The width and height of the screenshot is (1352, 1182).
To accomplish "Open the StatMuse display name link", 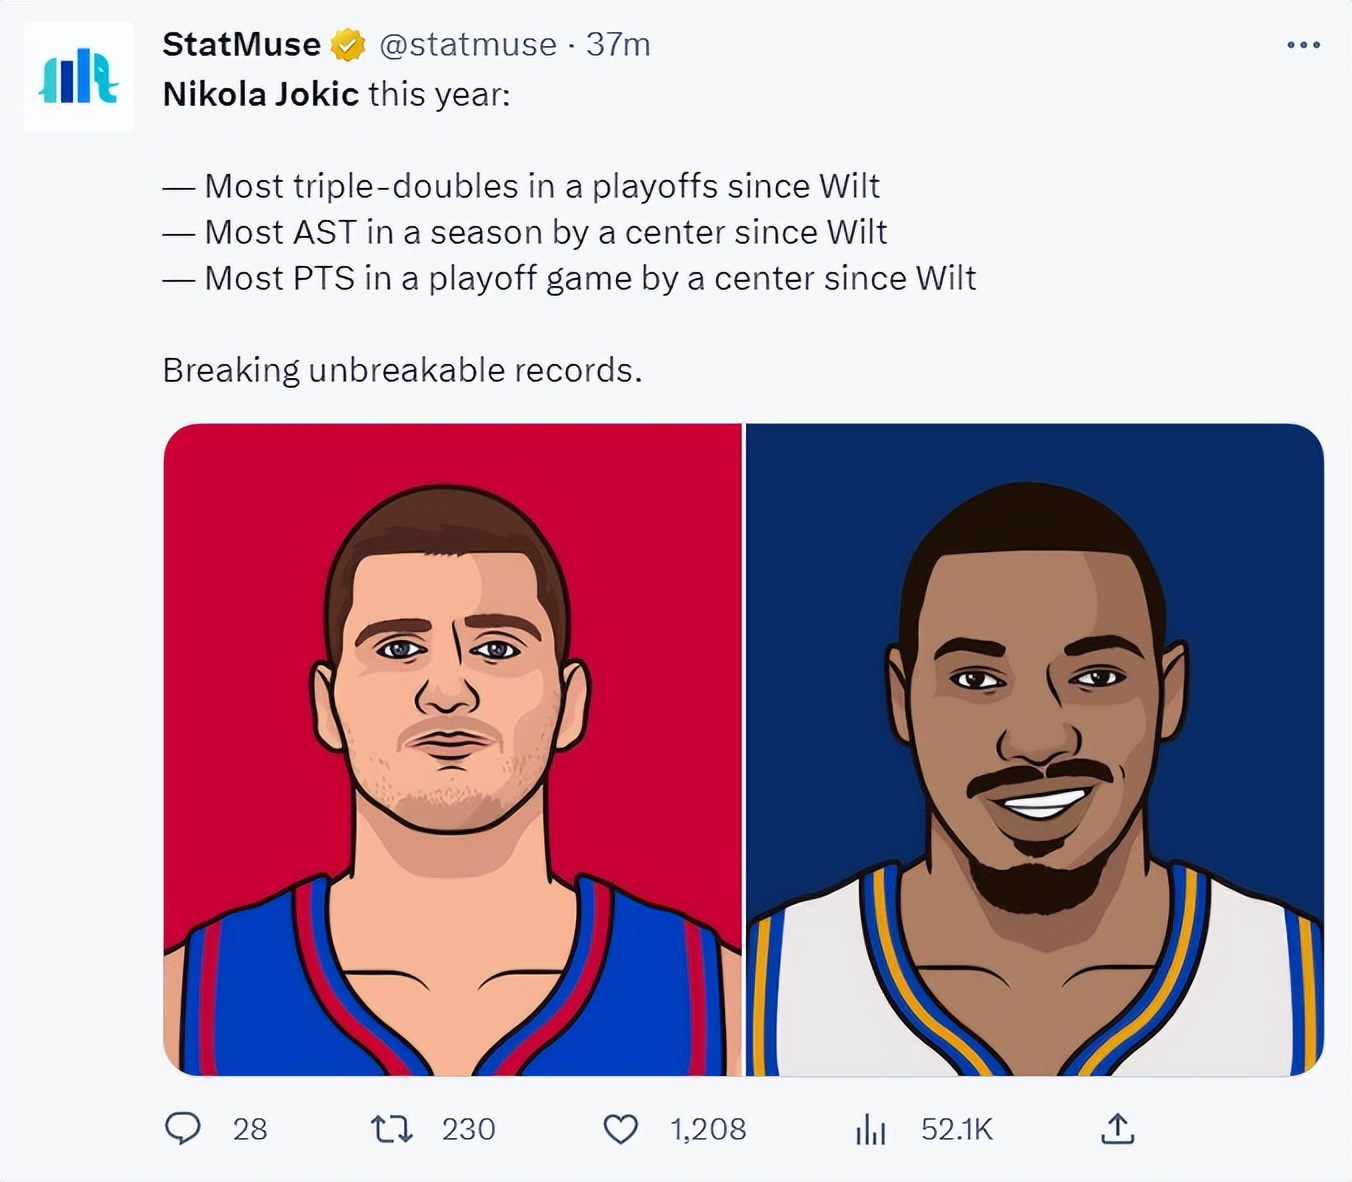I will pos(241,44).
